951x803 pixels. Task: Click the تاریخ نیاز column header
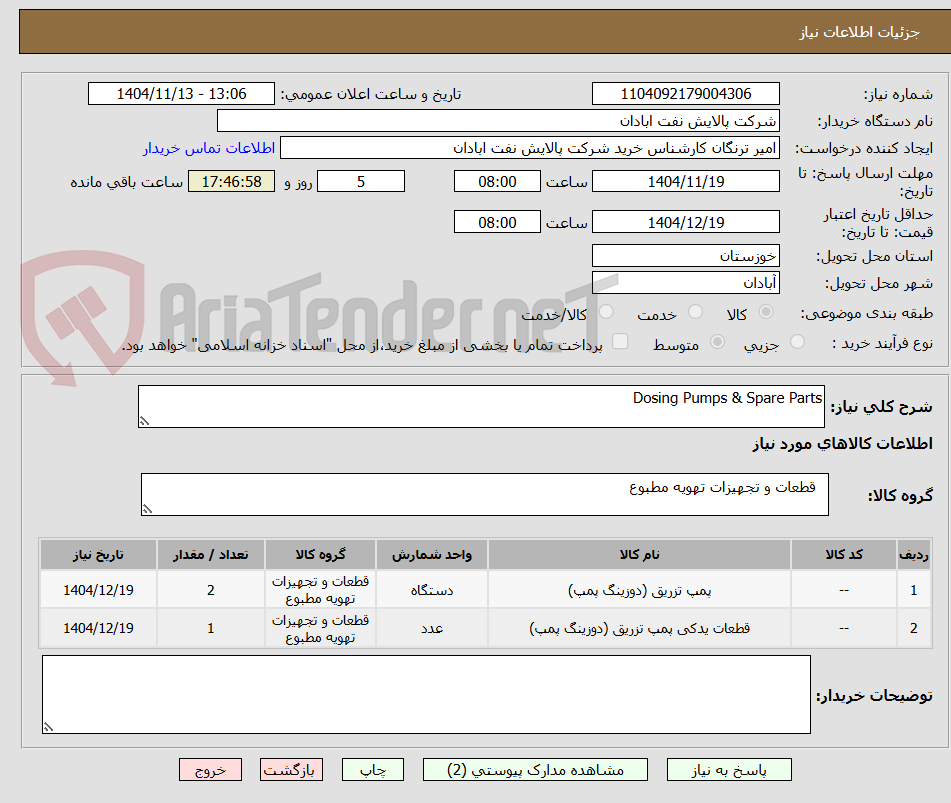click(98, 554)
